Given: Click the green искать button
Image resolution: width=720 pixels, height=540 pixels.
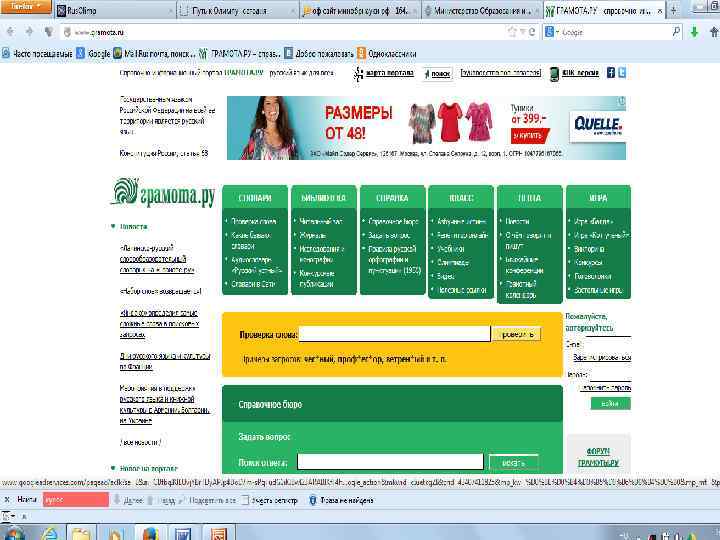Looking at the screenshot, I should (513, 463).
